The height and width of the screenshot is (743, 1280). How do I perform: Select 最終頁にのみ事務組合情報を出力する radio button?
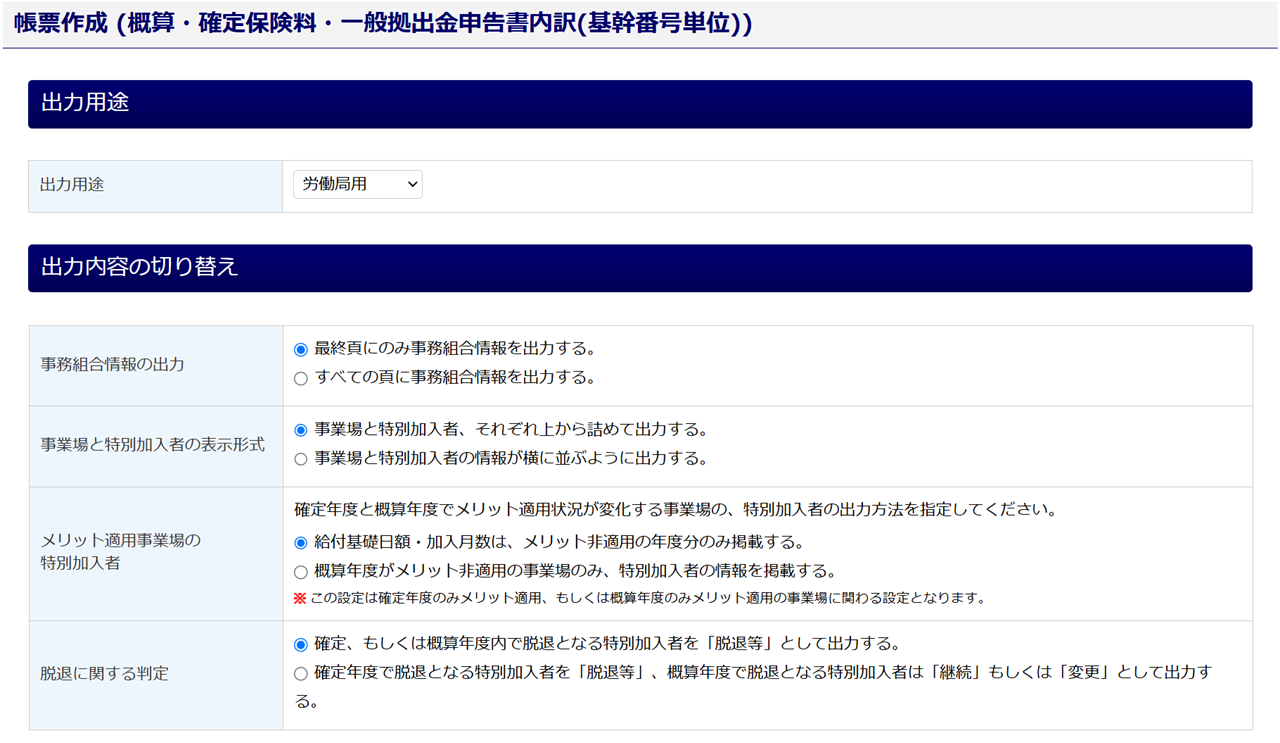click(301, 350)
